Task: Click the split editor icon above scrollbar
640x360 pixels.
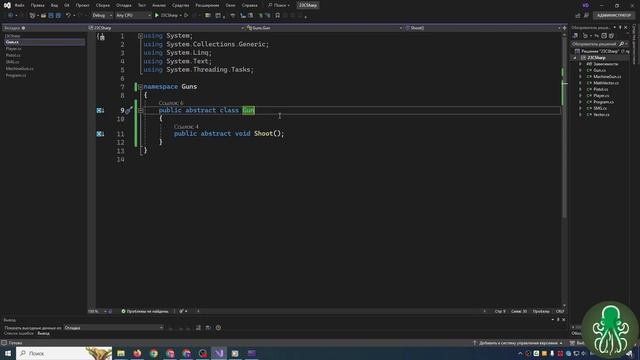Action: pos(564,28)
